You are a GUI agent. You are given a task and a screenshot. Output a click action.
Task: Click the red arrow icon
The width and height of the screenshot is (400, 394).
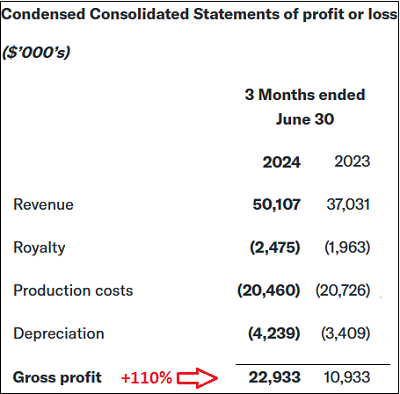[x=197, y=378]
